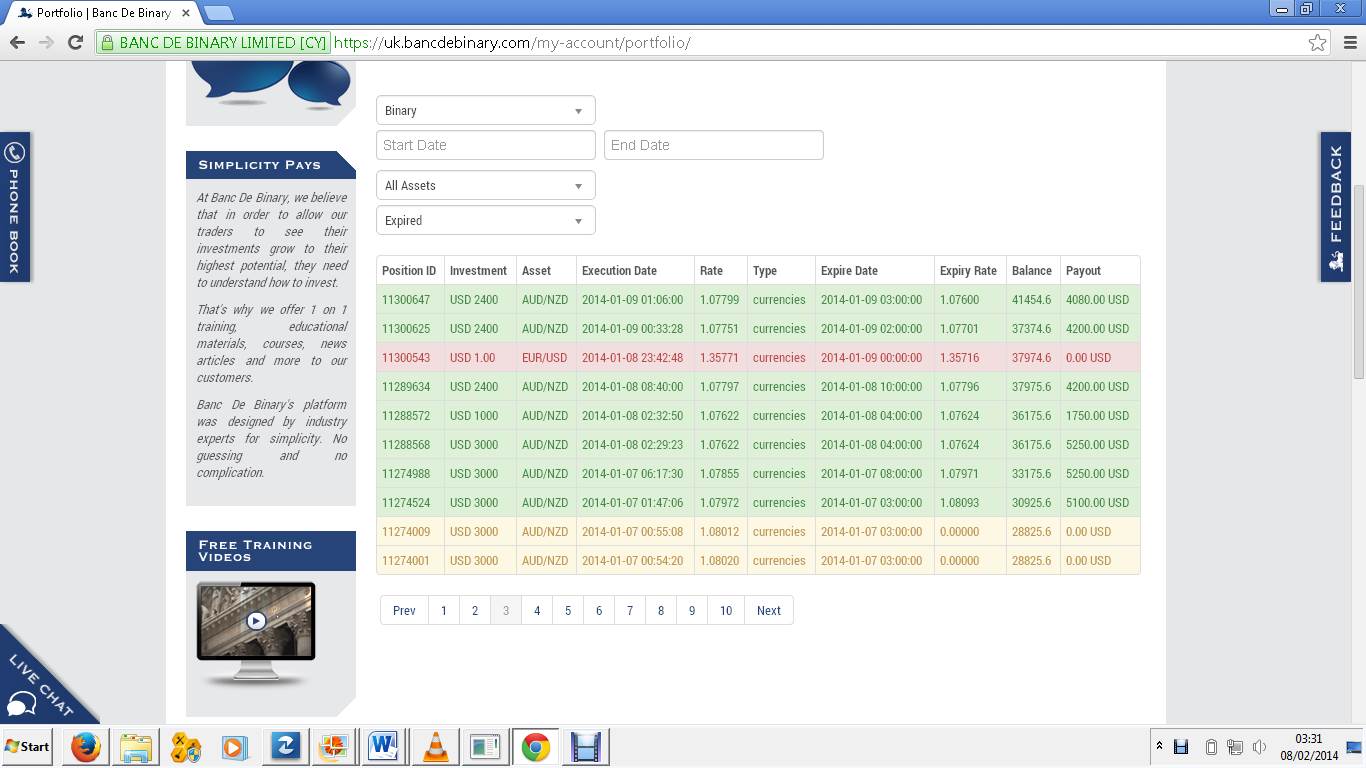Click the Expiry Rate column header
Image resolution: width=1366 pixels, height=768 pixels.
pos(968,270)
